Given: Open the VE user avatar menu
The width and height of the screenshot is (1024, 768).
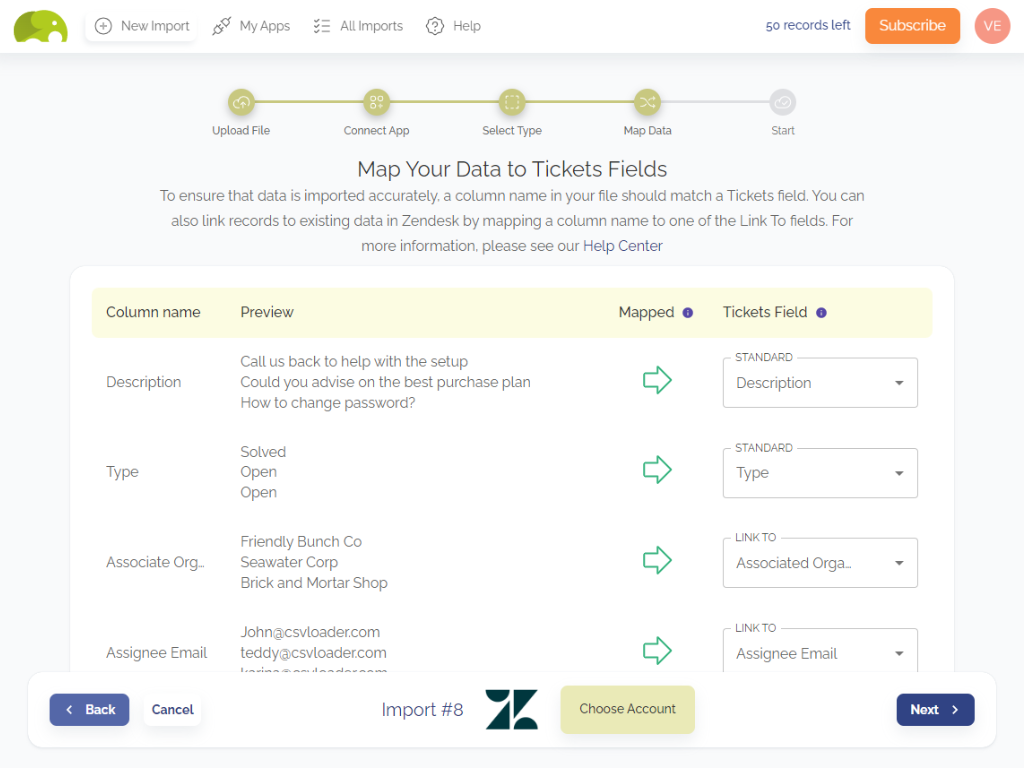Looking at the screenshot, I should click(992, 26).
